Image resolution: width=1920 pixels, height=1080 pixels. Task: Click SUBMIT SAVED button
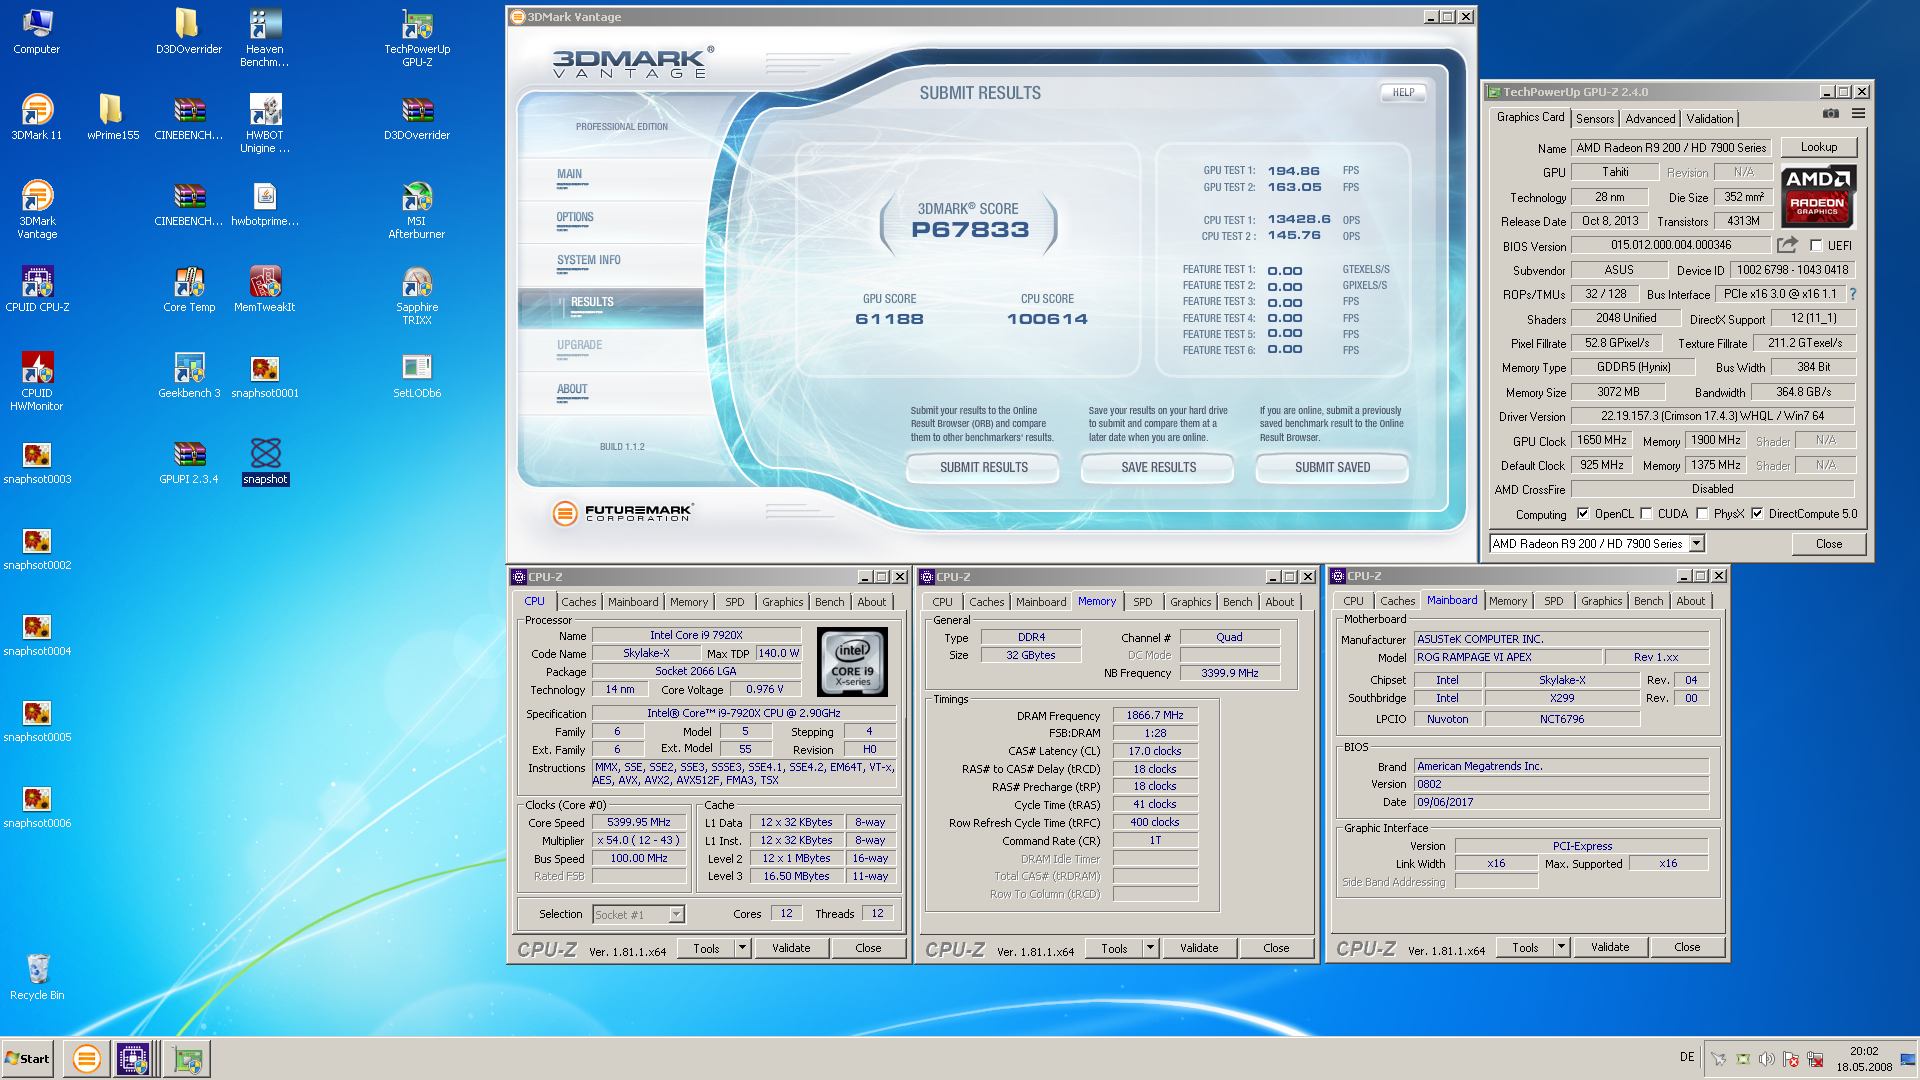pos(1332,468)
